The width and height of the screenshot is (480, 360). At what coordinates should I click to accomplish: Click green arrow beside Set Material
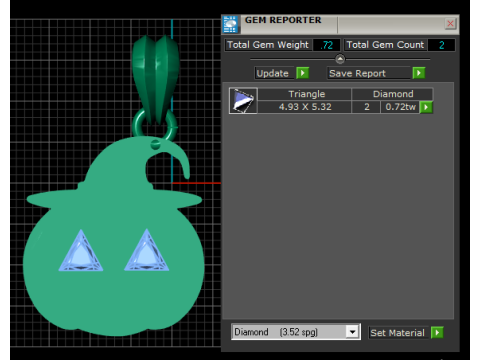tap(437, 333)
